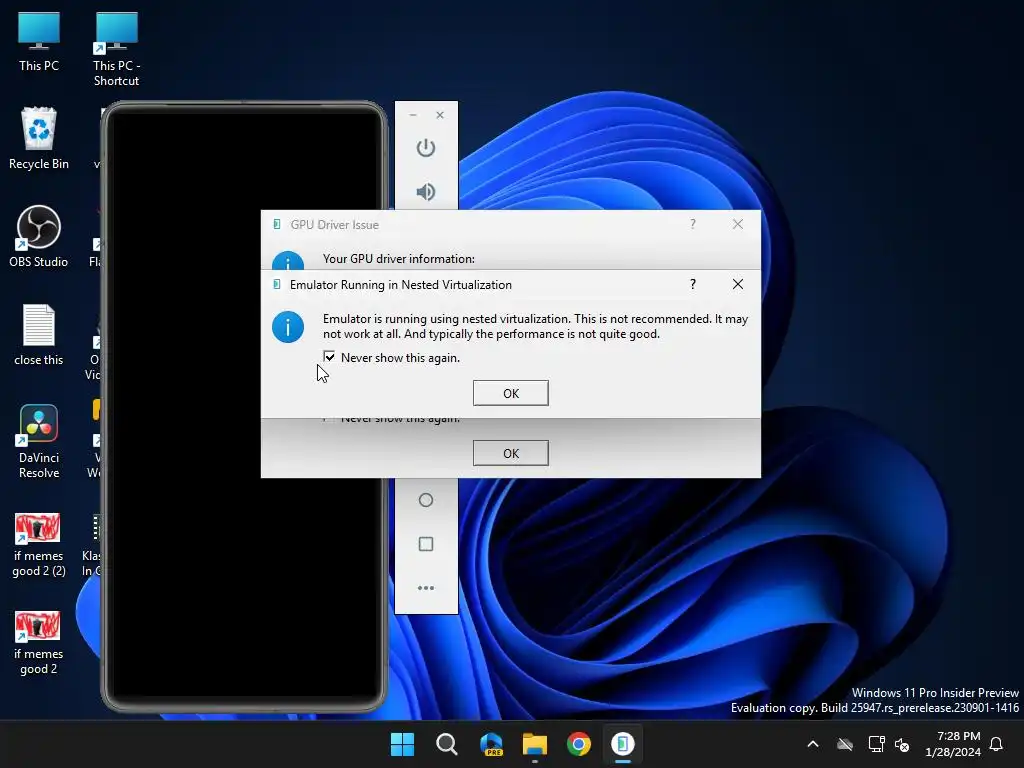
Task: Click the emulator volume up icon
Action: [x=426, y=191]
